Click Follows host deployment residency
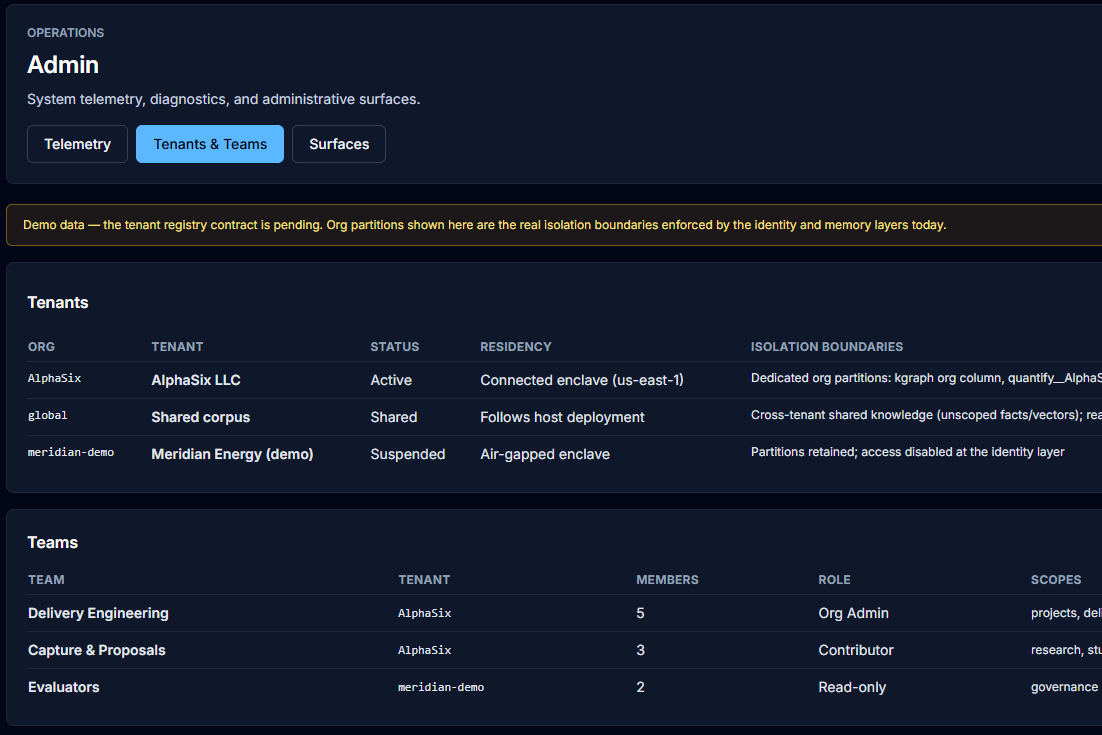Screen dimensions: 1102x735 point(562,417)
